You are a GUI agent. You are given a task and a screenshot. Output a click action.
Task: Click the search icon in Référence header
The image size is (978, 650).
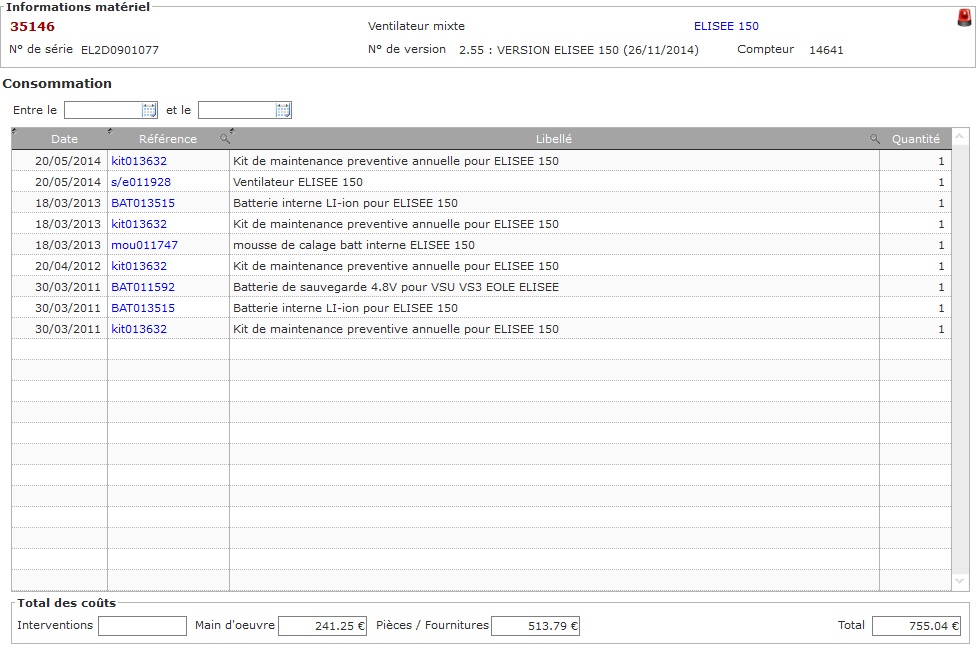(x=225, y=138)
